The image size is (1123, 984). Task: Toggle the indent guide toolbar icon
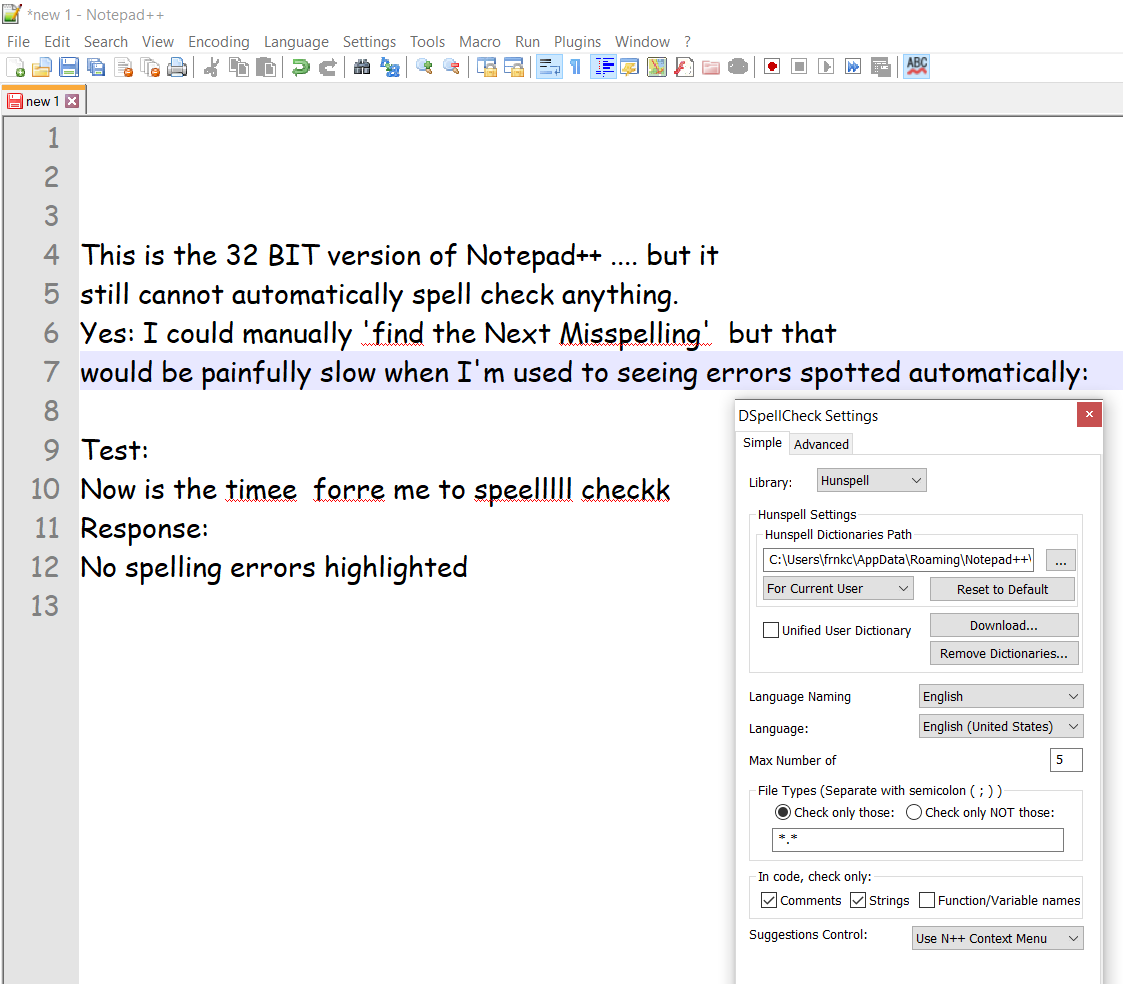pos(604,67)
